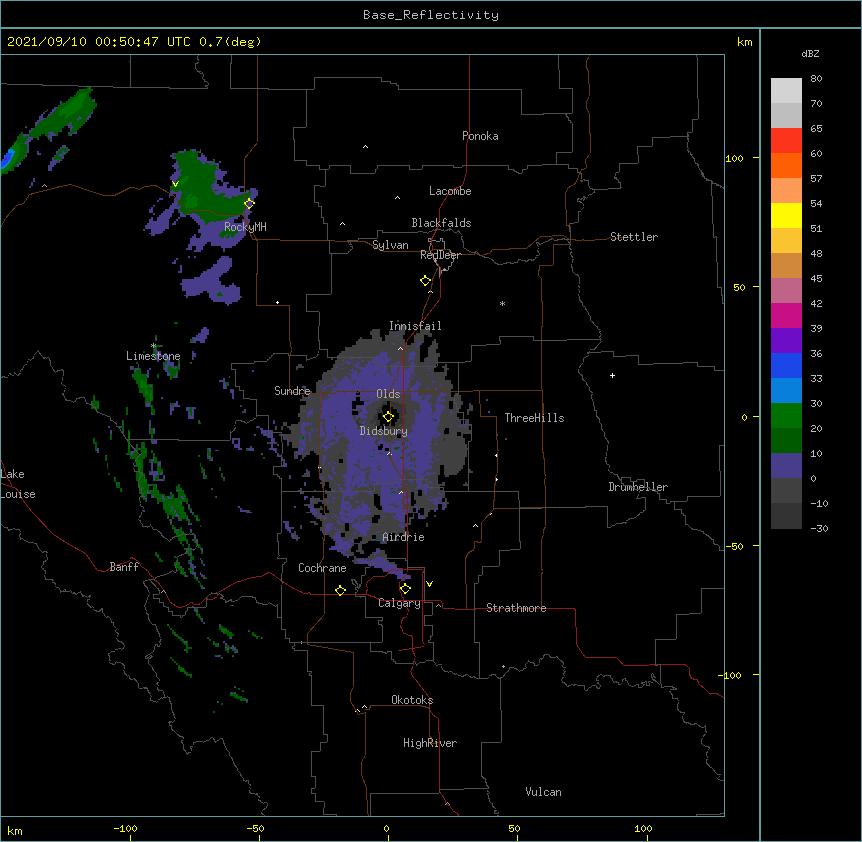
Task: Select the purple 36-39 dBZ legend swatch
Action: pos(786,341)
